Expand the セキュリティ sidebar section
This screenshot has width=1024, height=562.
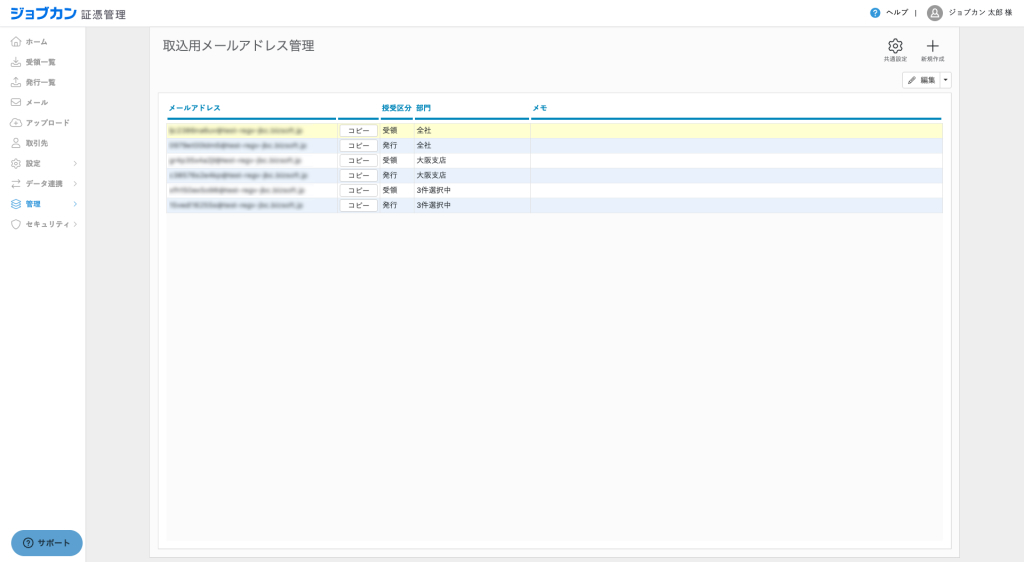75,224
